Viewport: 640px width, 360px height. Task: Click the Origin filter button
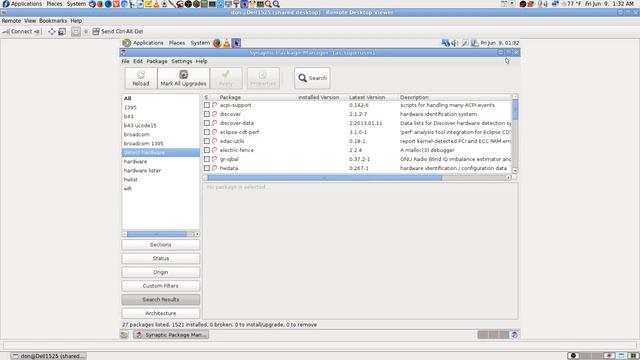160,272
